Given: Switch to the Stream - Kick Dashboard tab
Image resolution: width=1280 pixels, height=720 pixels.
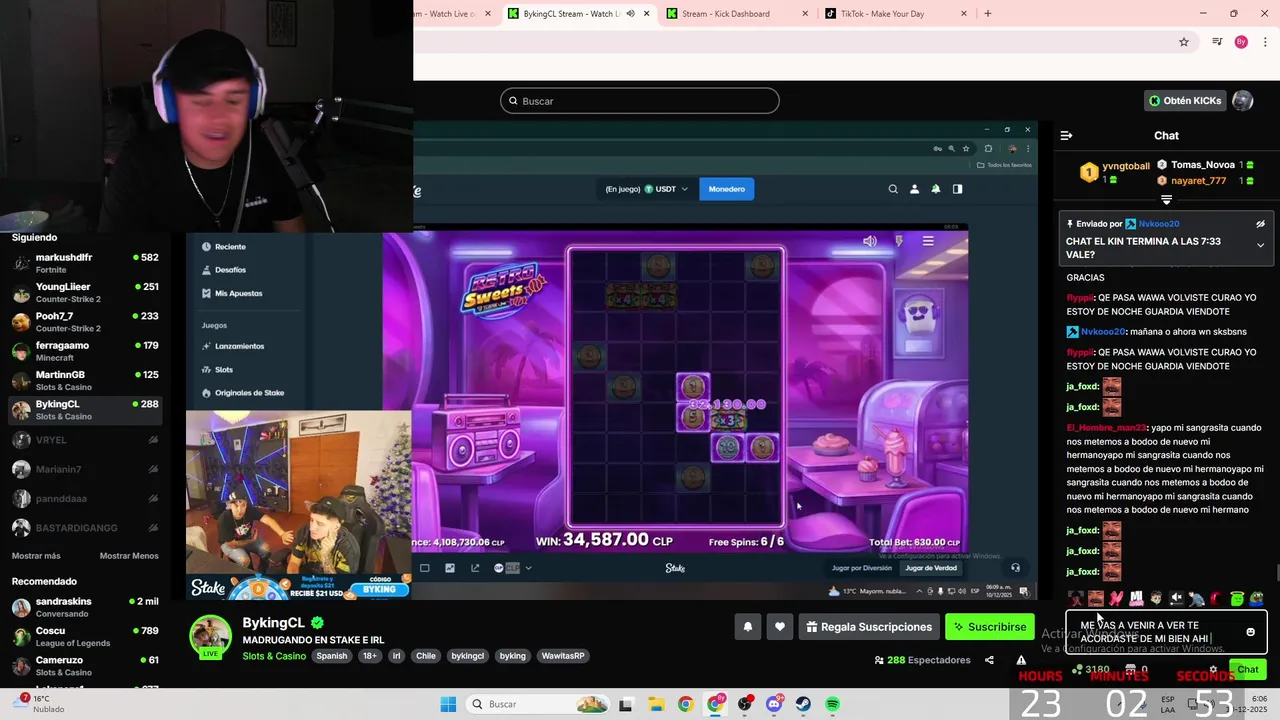Looking at the screenshot, I should [x=735, y=14].
